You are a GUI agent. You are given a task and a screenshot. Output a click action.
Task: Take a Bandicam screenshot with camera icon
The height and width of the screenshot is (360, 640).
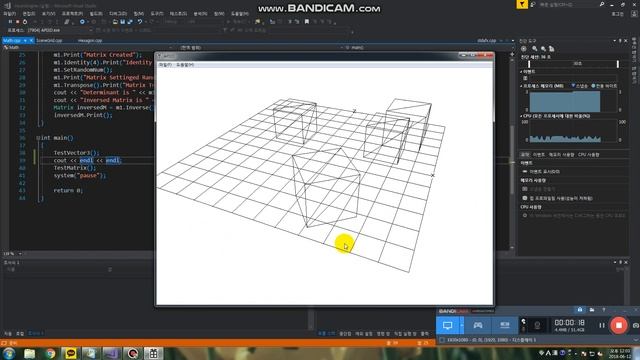point(636,325)
